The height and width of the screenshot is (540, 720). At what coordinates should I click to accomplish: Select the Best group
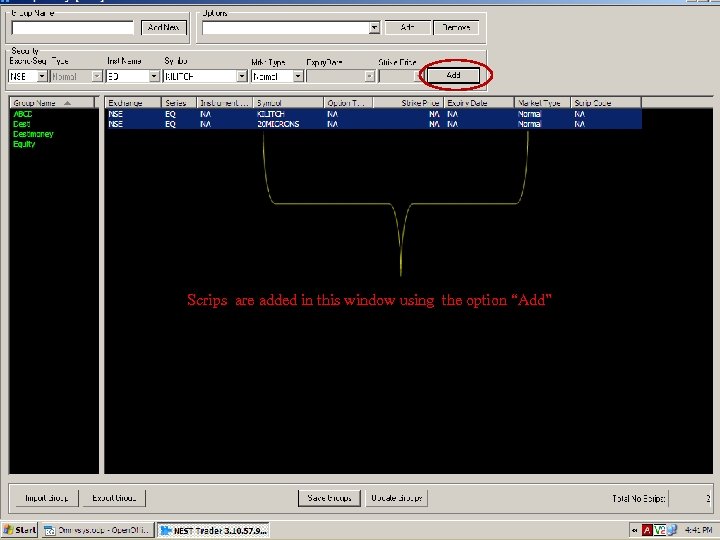[x=22, y=124]
